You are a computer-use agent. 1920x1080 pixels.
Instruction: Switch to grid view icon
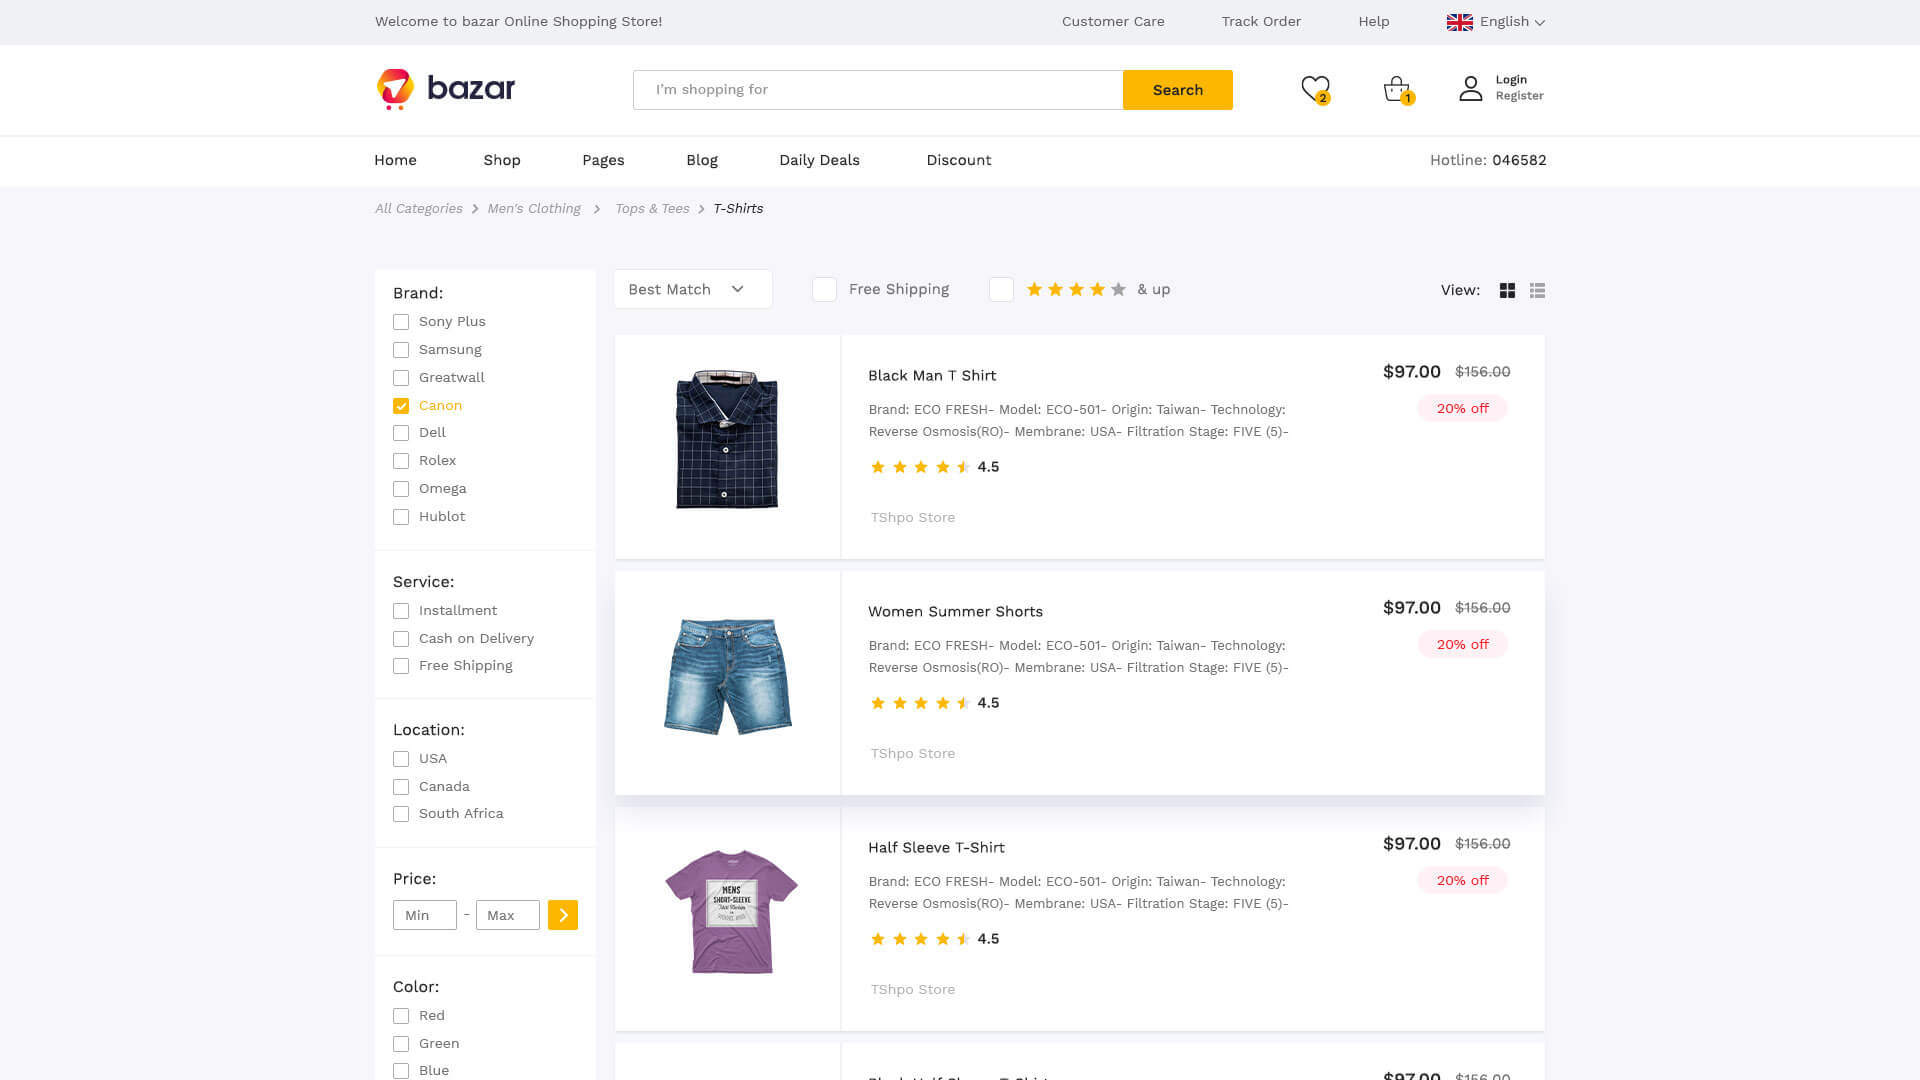[1507, 290]
